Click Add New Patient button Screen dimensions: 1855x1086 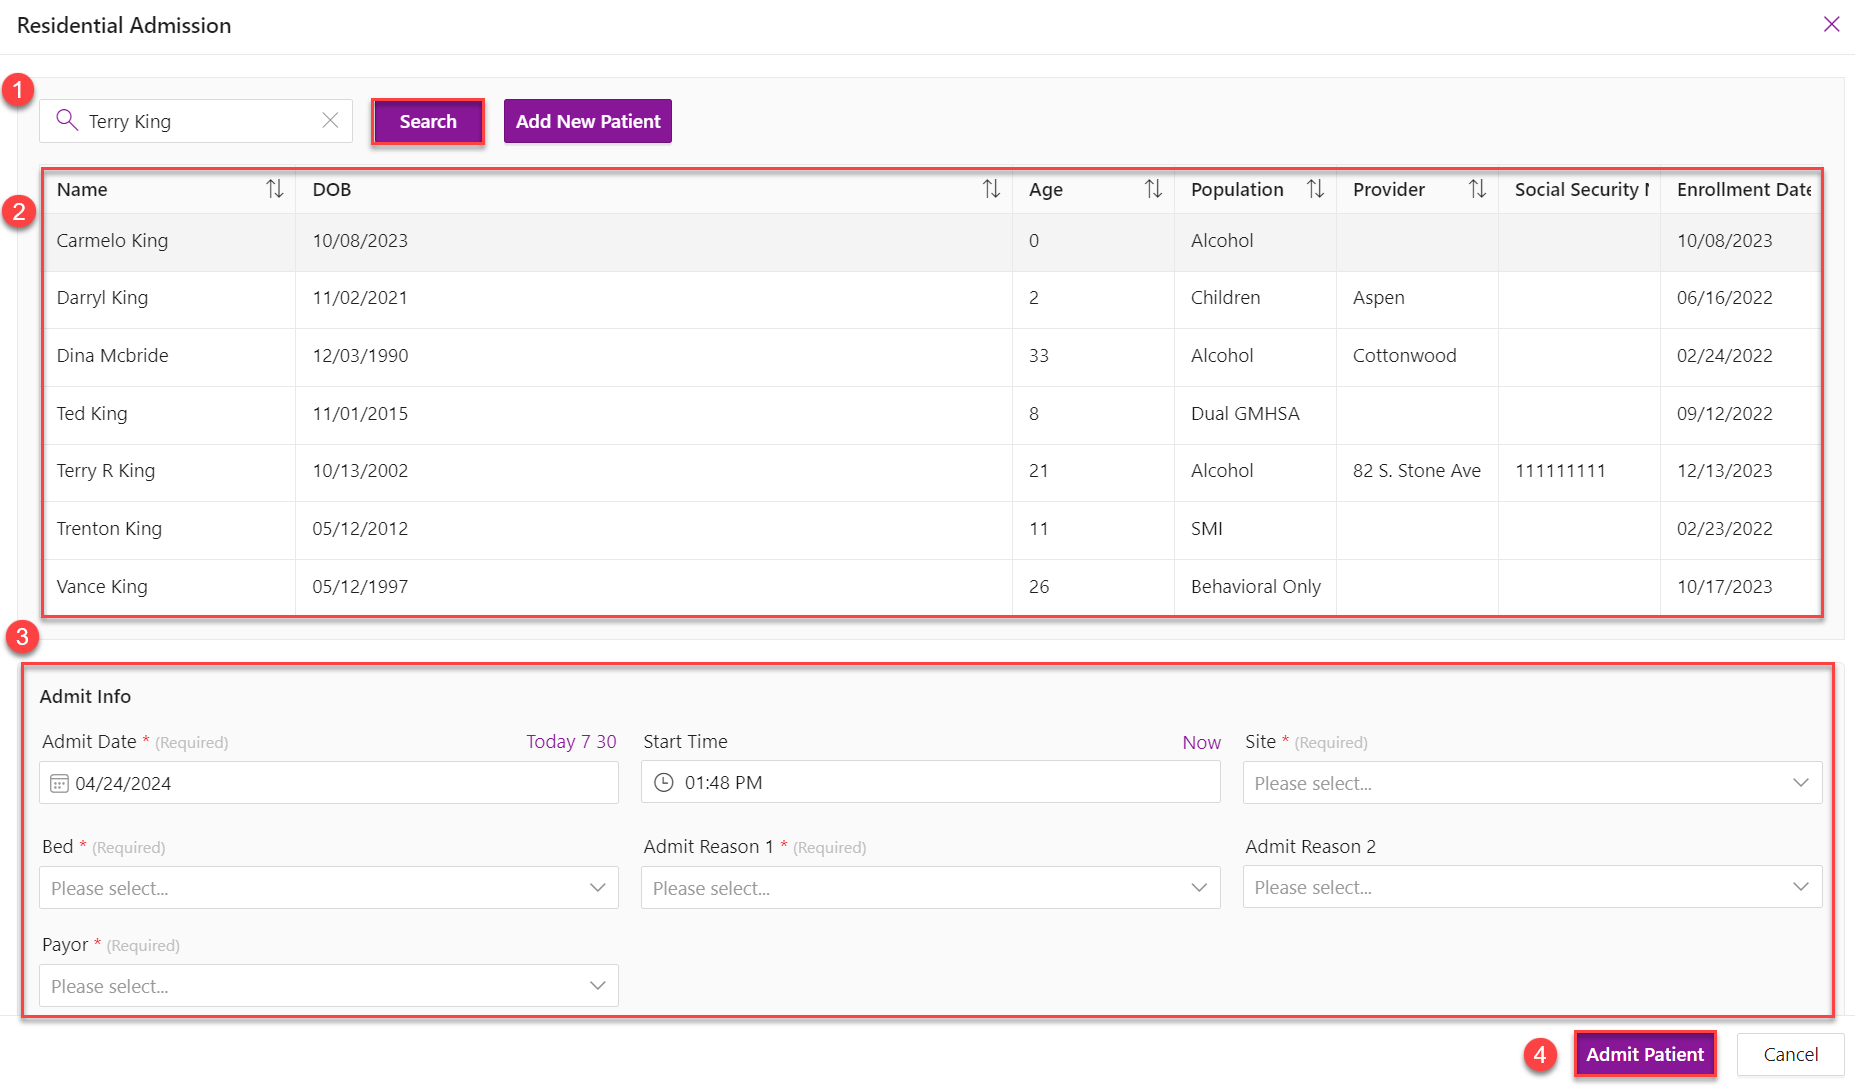(588, 121)
